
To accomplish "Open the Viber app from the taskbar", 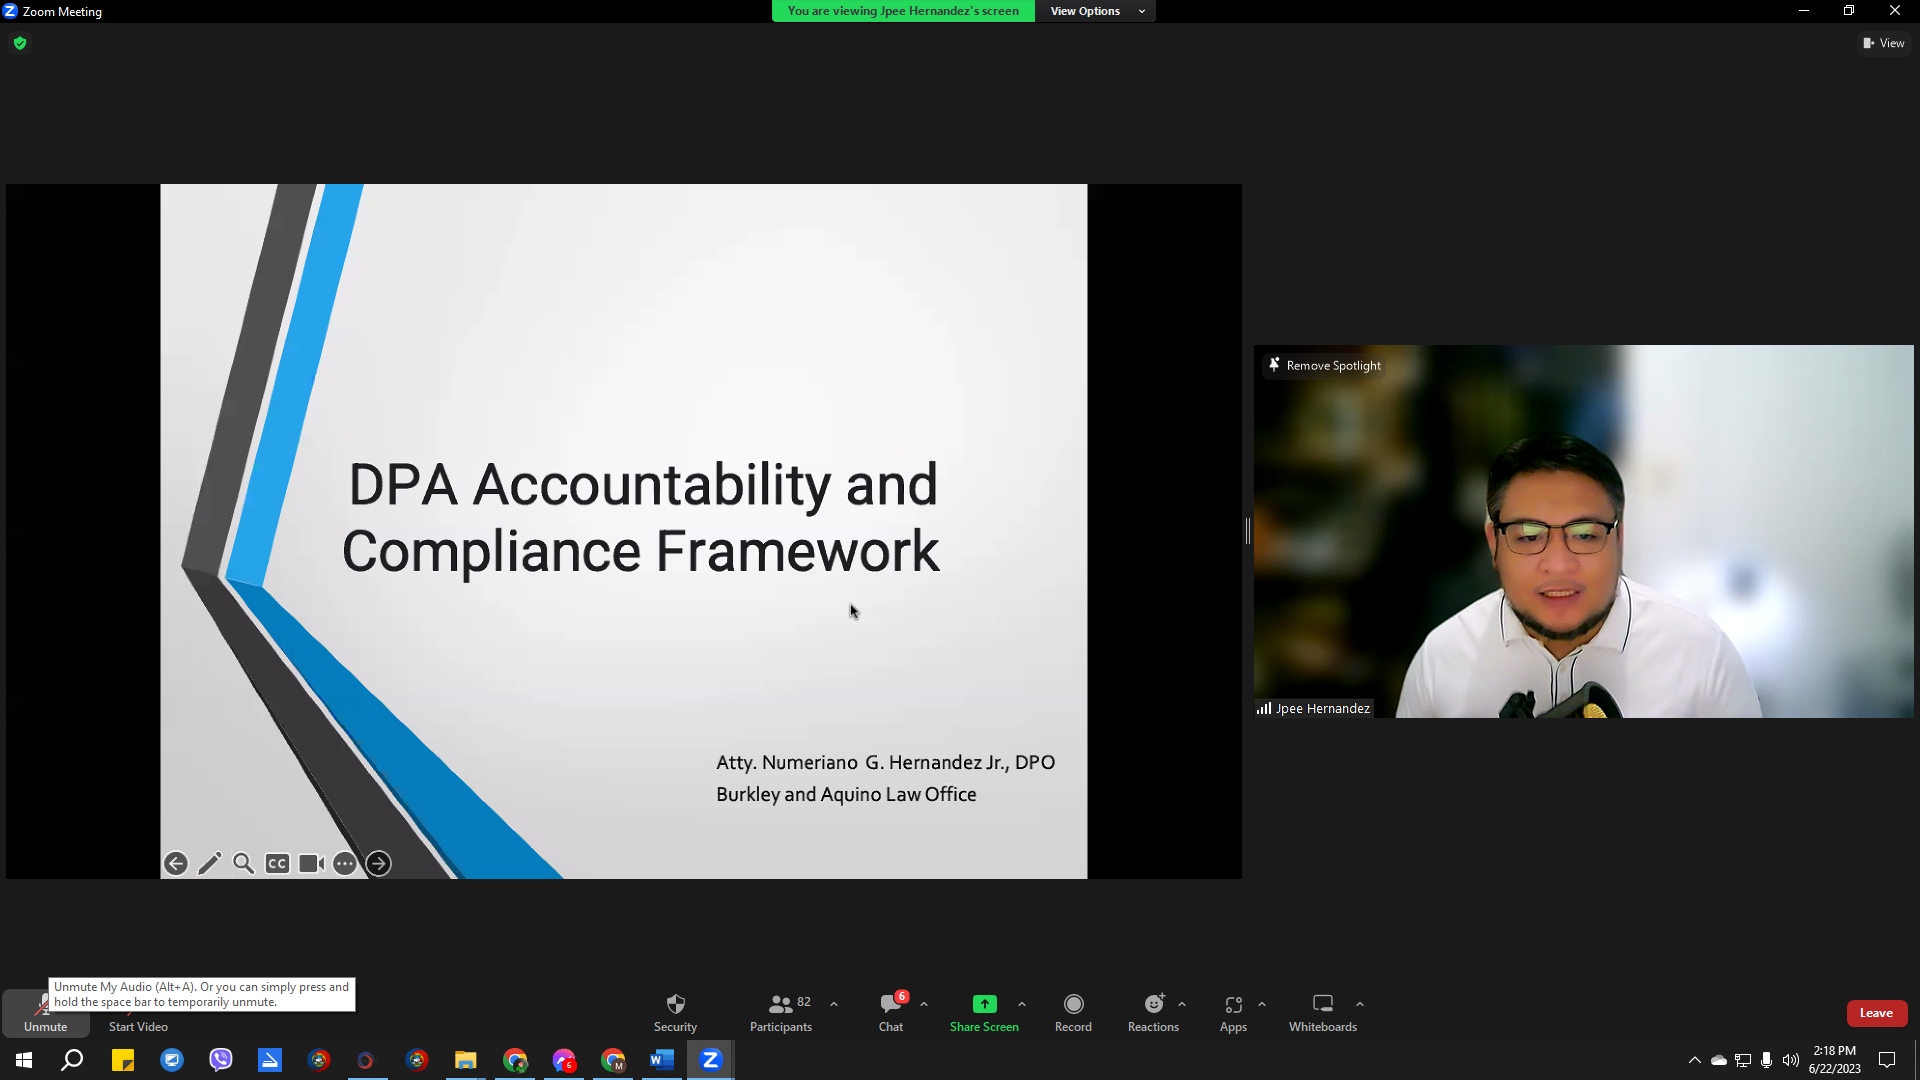I will pos(220,1060).
